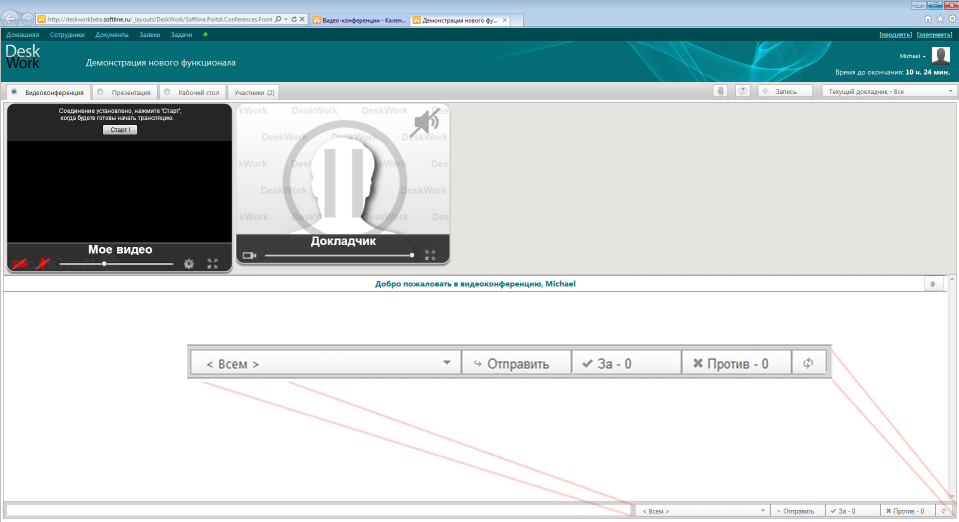Open the Текущий докладчик - Все dropdown
959x522 pixels.
click(x=888, y=91)
